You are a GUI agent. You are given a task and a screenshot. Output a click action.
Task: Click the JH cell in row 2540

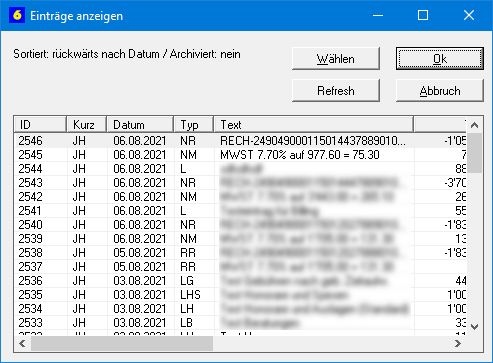coord(79,225)
